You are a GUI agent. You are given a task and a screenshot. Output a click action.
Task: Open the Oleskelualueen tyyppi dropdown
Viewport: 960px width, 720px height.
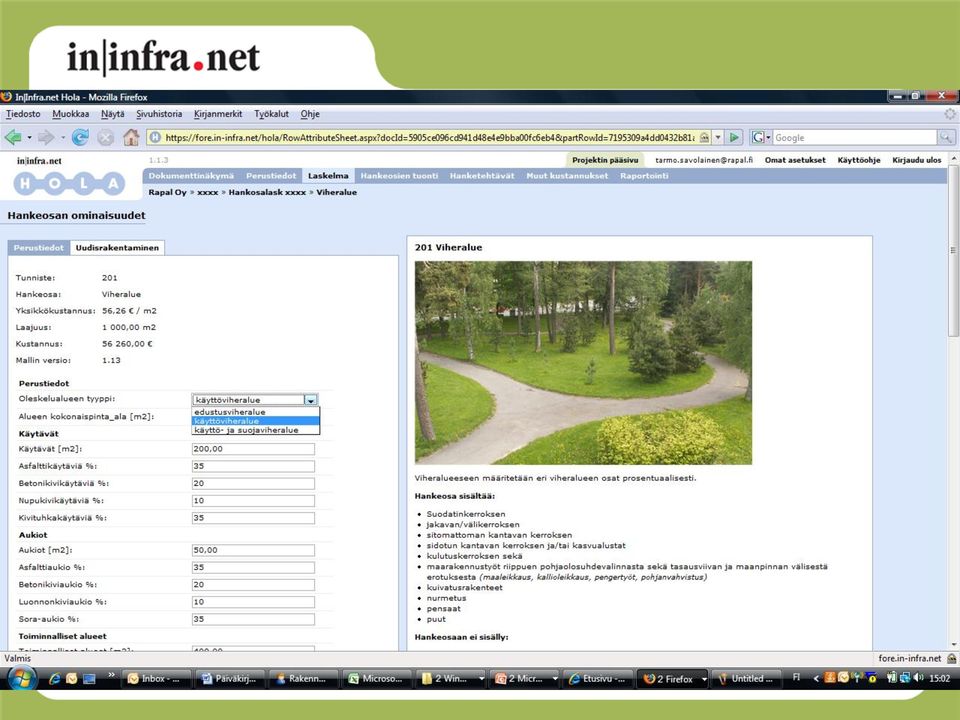[x=311, y=400]
